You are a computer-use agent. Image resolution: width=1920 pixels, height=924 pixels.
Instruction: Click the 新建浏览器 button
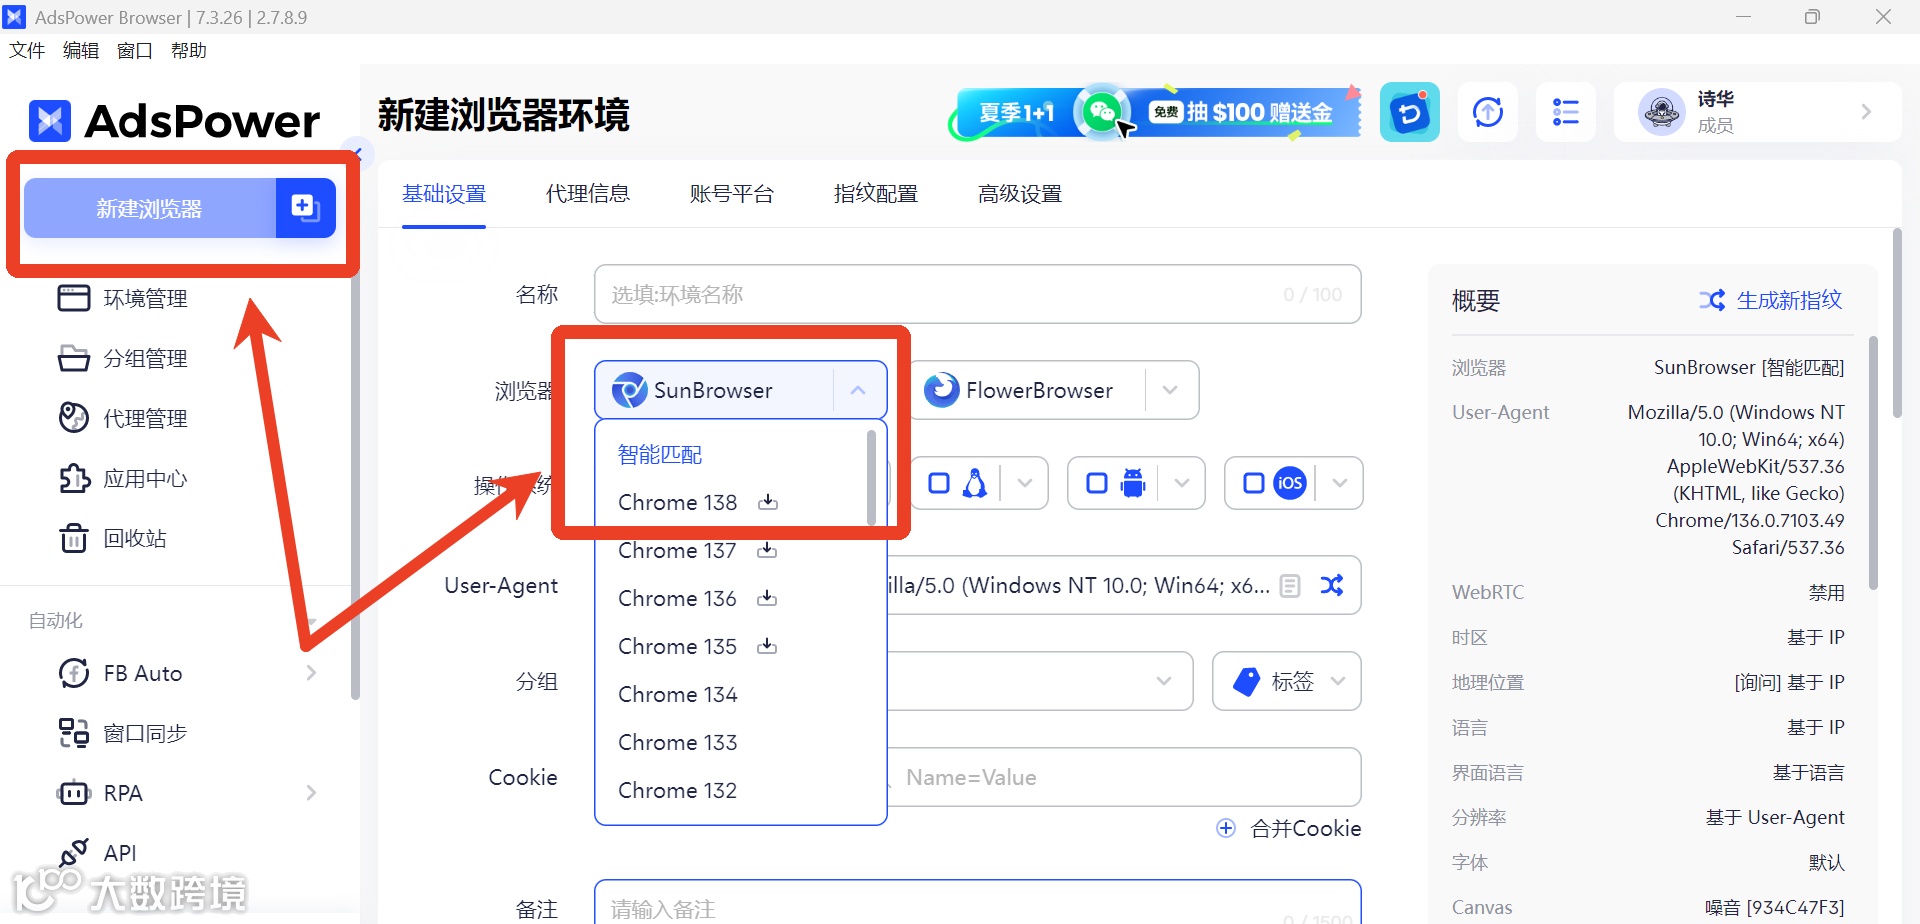pos(150,208)
